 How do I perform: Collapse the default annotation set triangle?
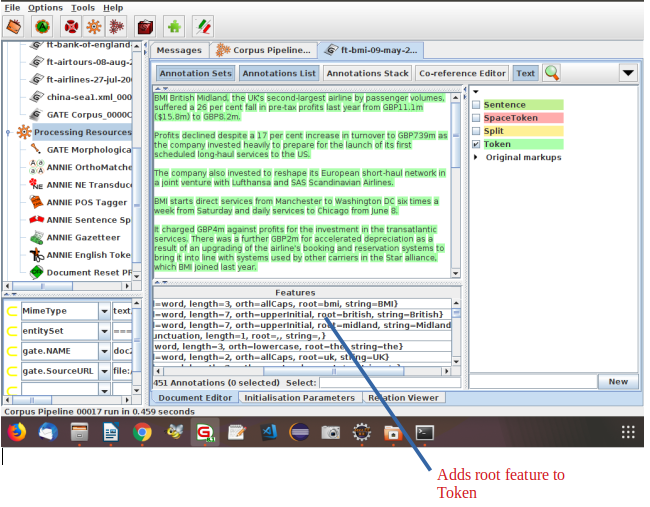pyautogui.click(x=476, y=92)
